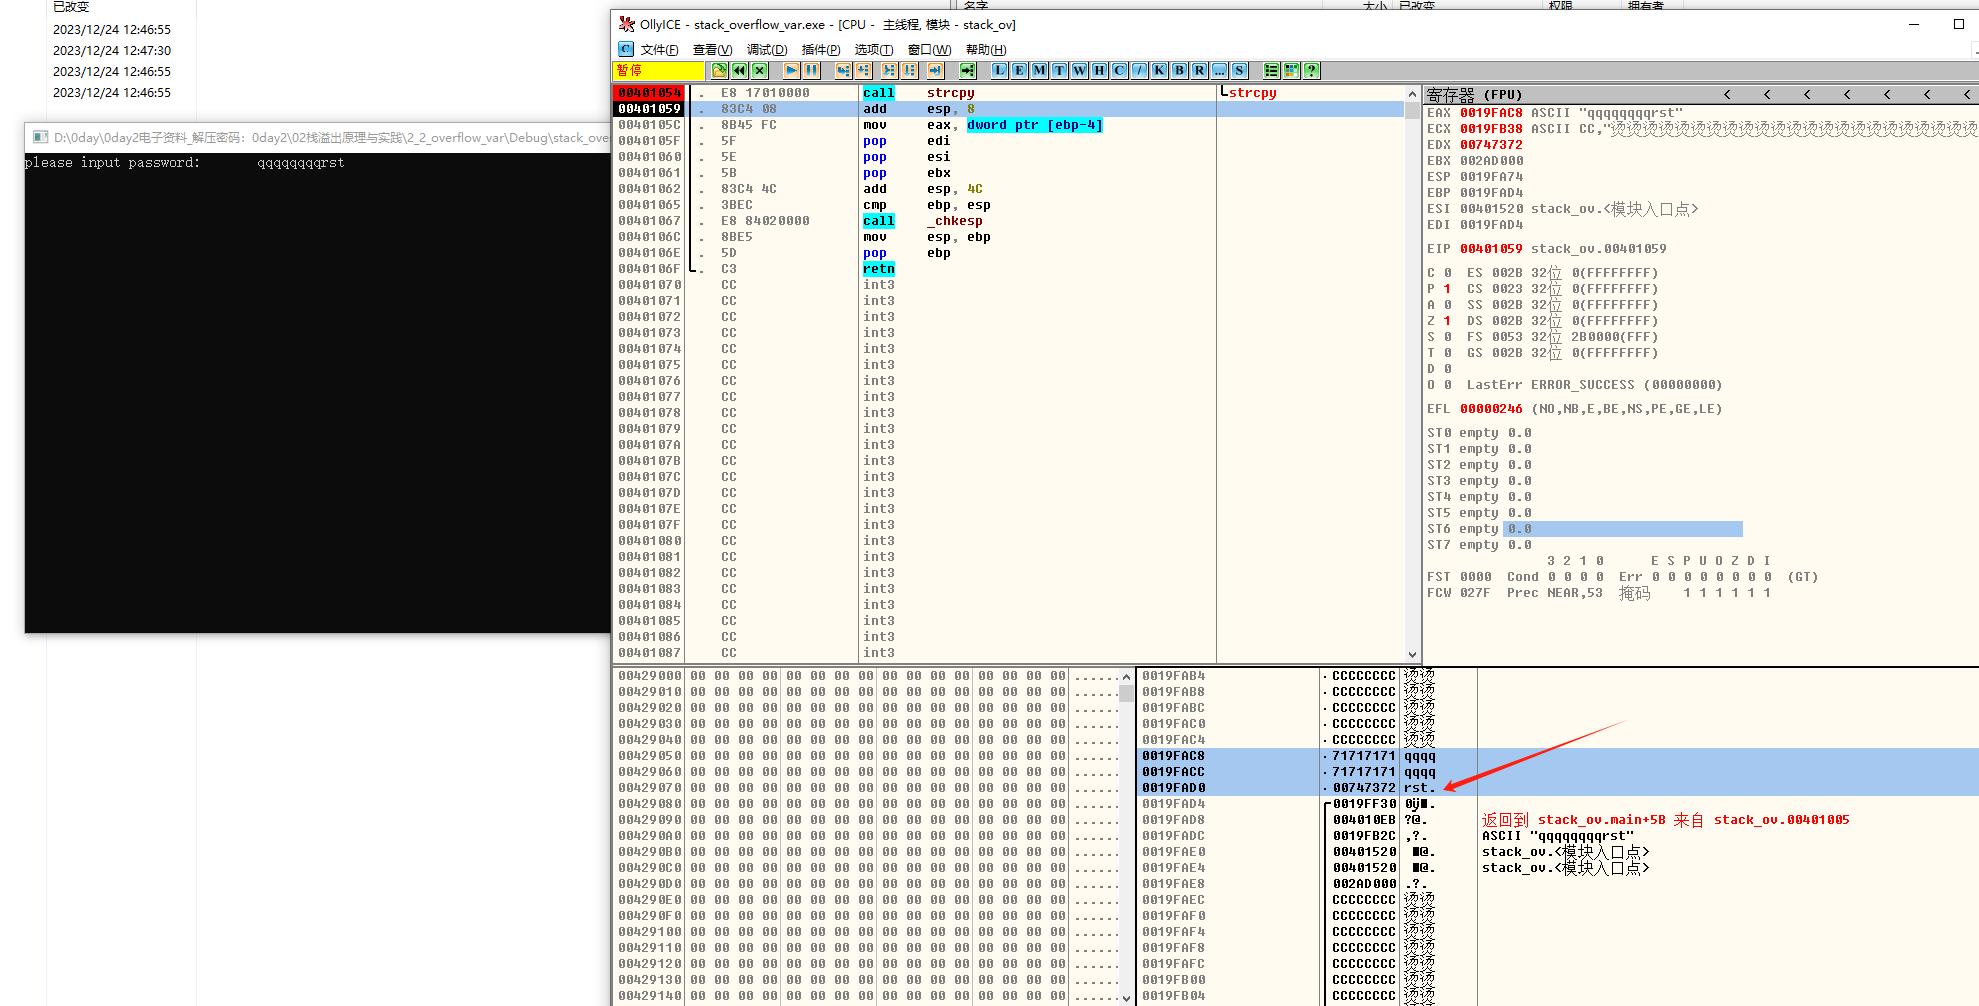This screenshot has width=1979, height=1006.
Task: Open the 插件 menu
Action: [821, 49]
